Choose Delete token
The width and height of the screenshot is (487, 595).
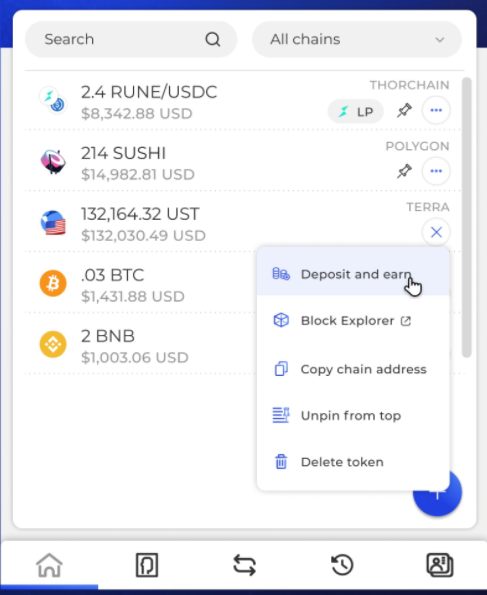click(x=353, y=462)
